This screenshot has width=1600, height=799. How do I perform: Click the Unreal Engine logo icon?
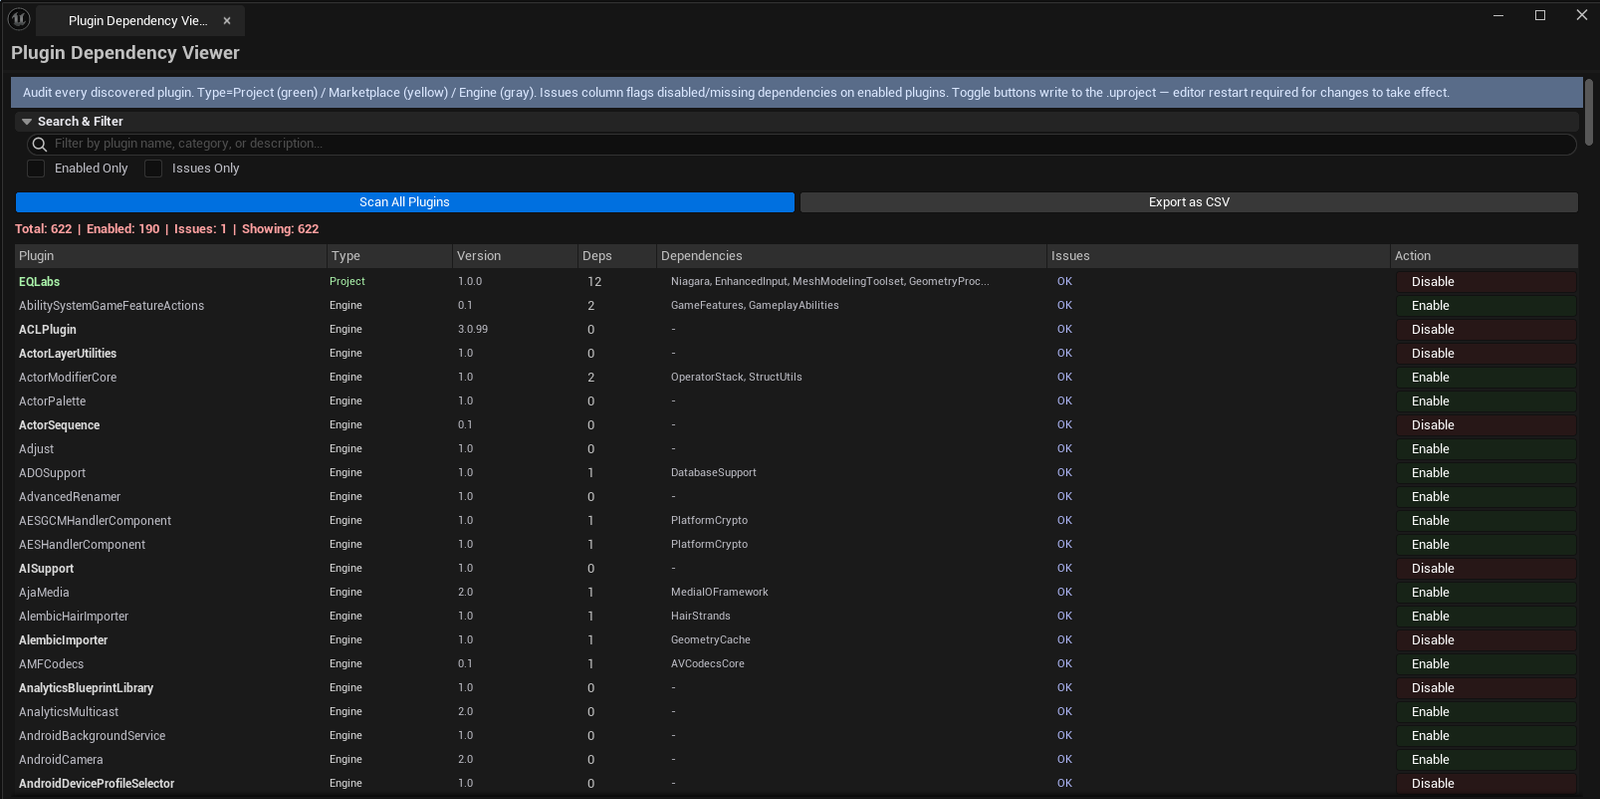19,18
